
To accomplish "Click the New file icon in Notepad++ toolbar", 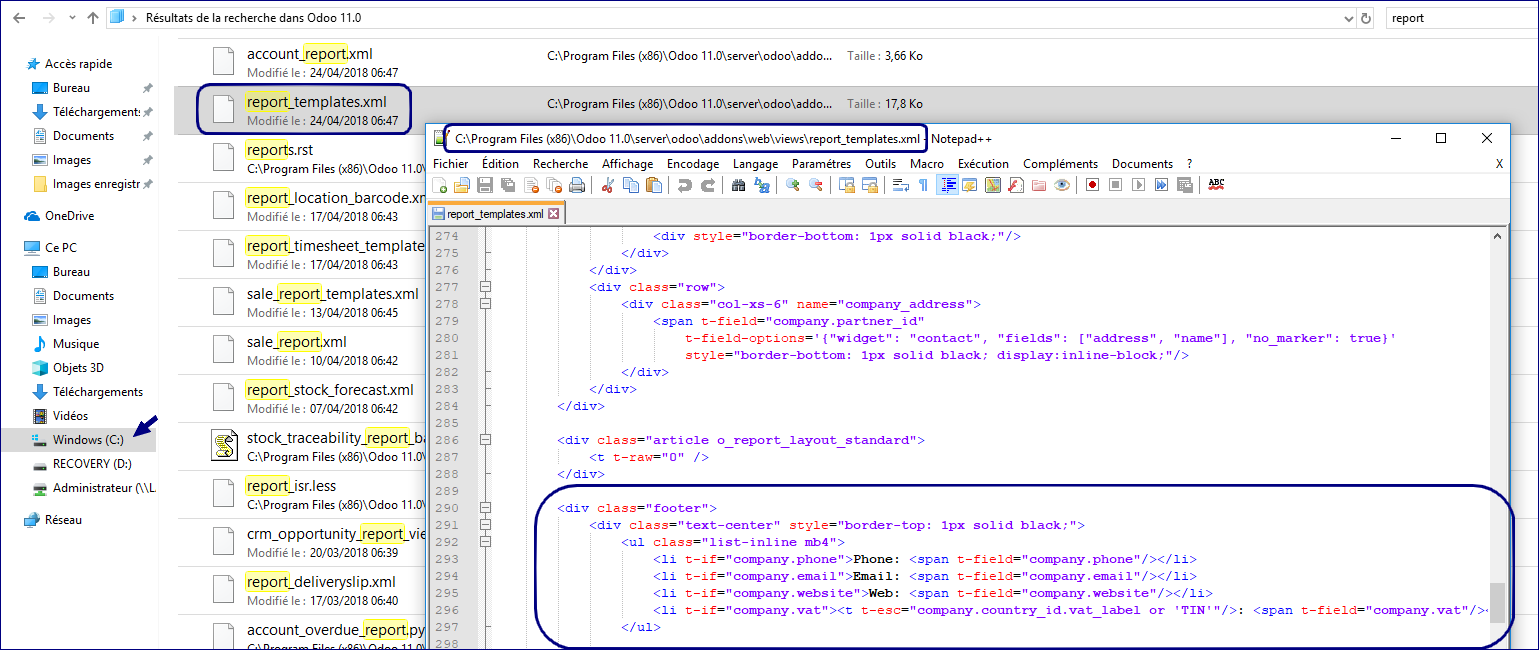I will 440,185.
